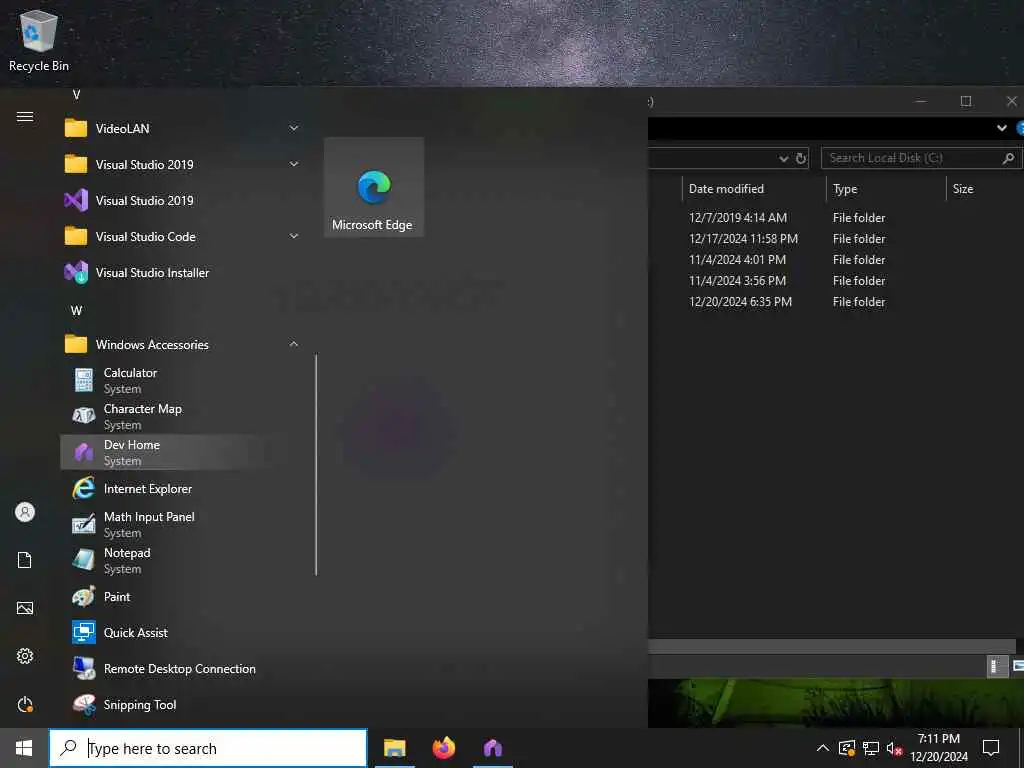Click the Power button in Start sidebar
This screenshot has height=768, width=1024.
click(25, 704)
